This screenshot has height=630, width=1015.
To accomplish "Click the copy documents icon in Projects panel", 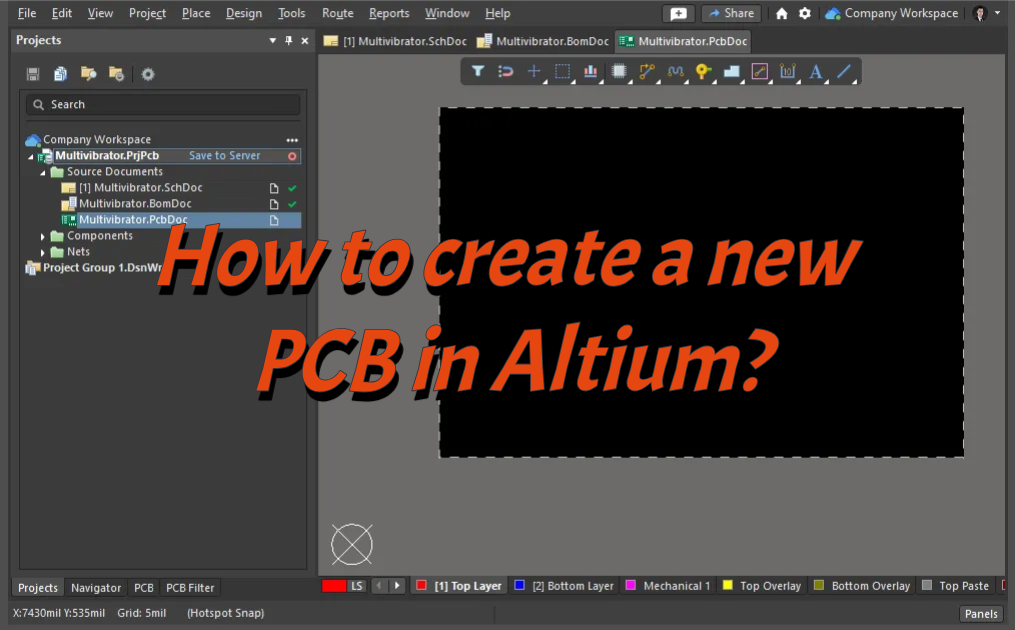I will coord(60,74).
